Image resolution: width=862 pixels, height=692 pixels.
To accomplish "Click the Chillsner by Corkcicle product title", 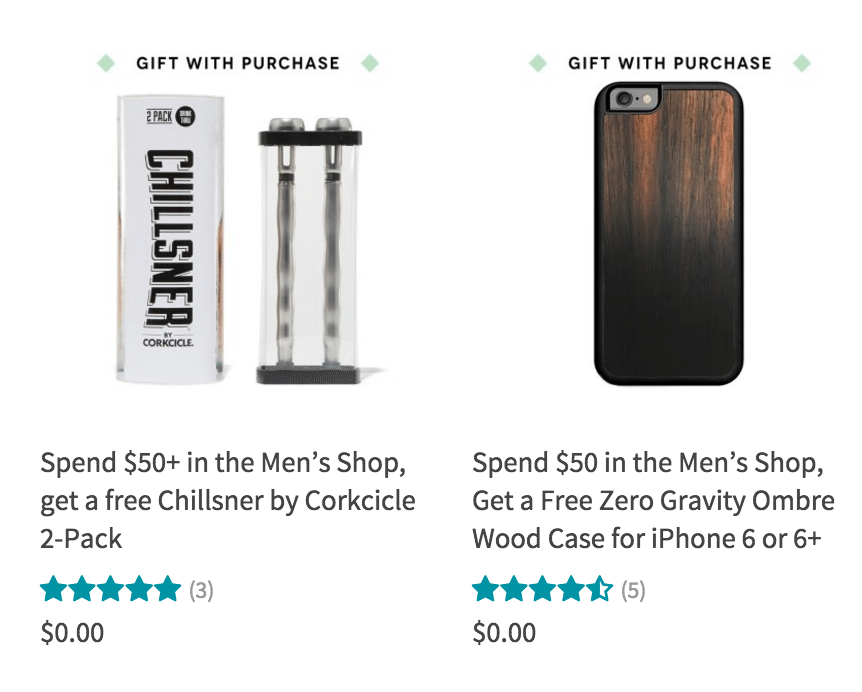I will click(228, 500).
